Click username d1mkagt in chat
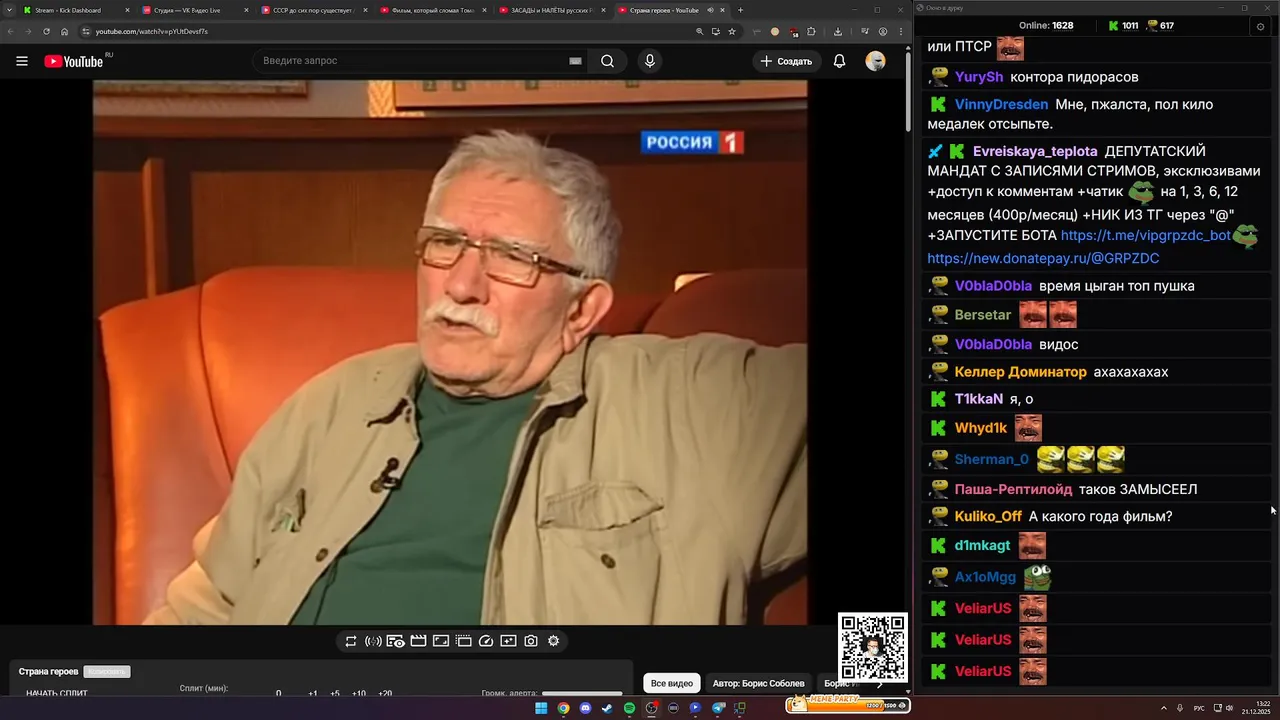The width and height of the screenshot is (1280, 720). (983, 545)
